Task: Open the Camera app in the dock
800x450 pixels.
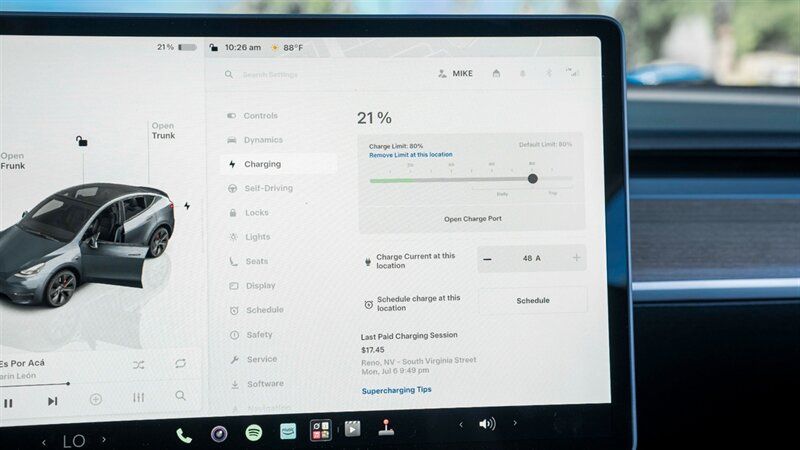Action: tap(219, 434)
